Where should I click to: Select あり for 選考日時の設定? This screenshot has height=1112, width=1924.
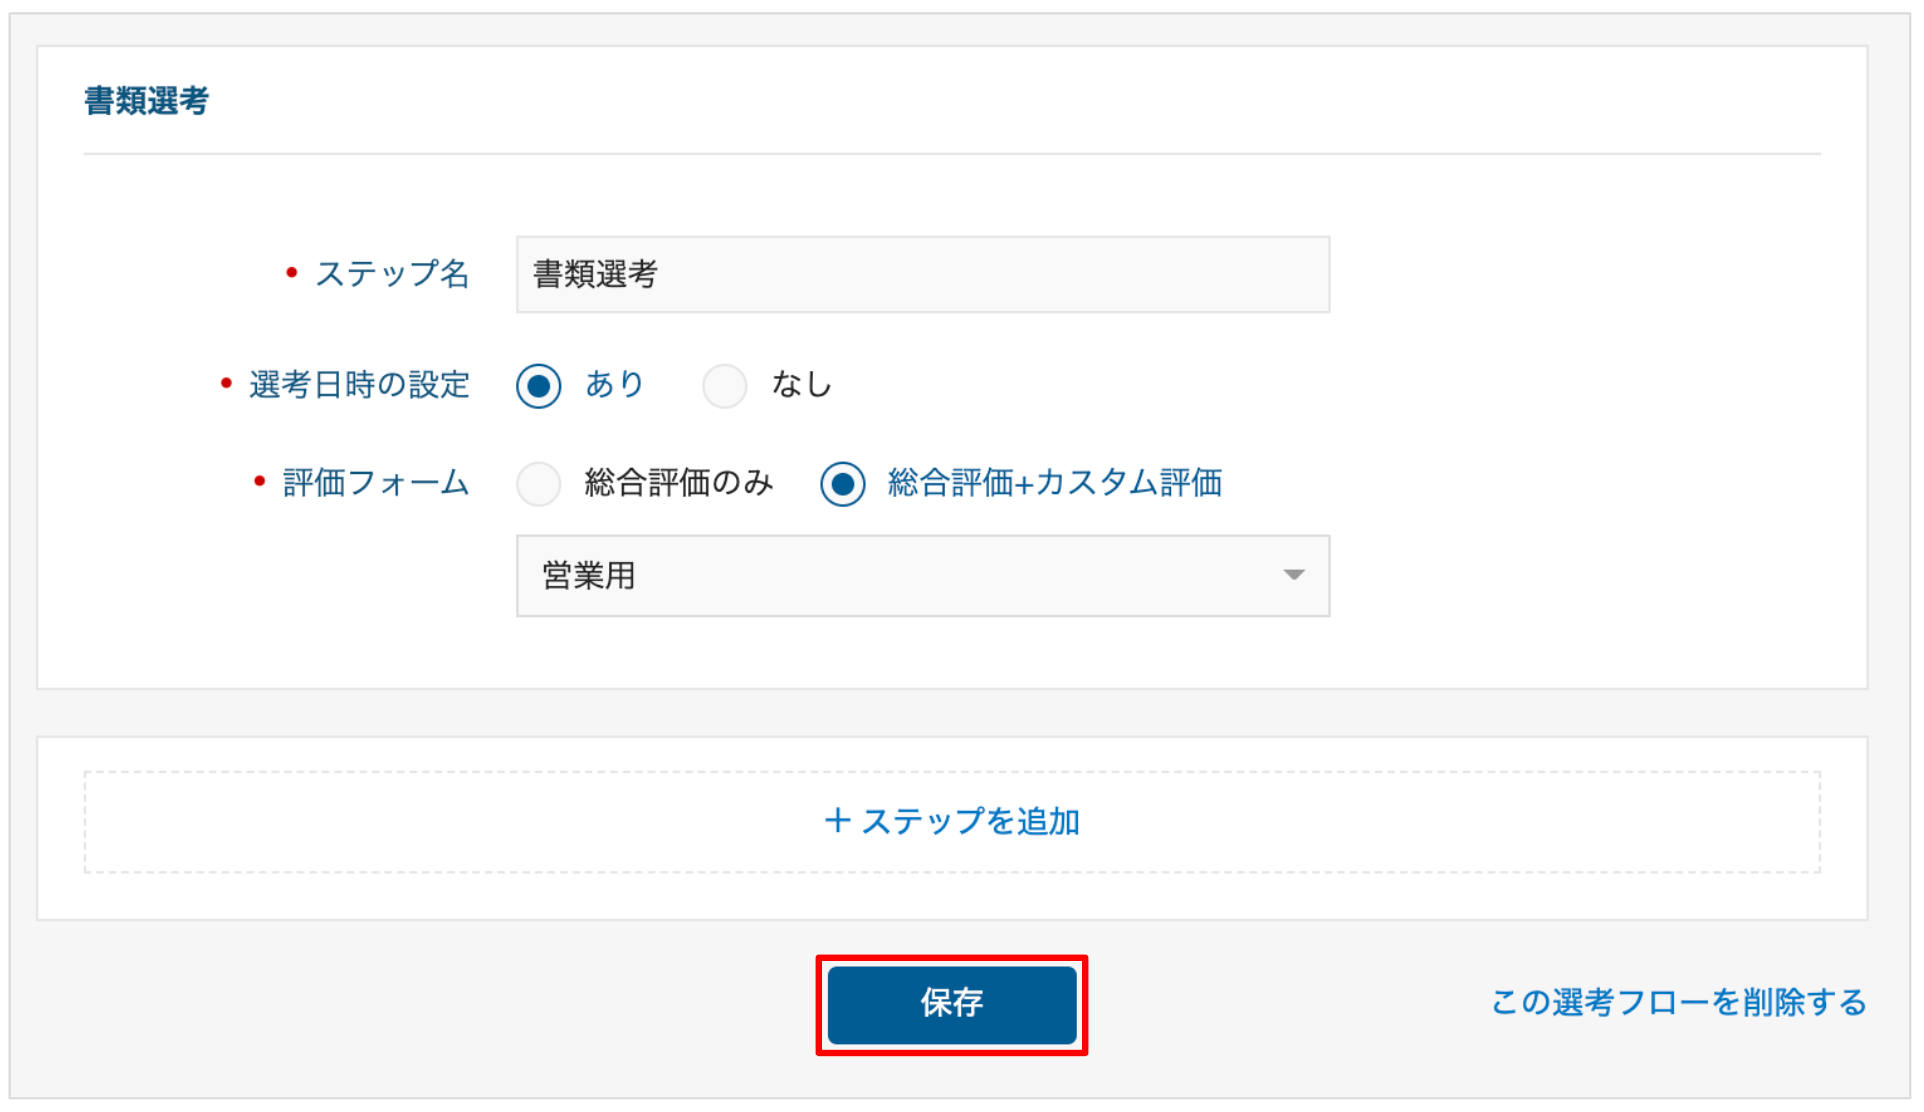(538, 386)
